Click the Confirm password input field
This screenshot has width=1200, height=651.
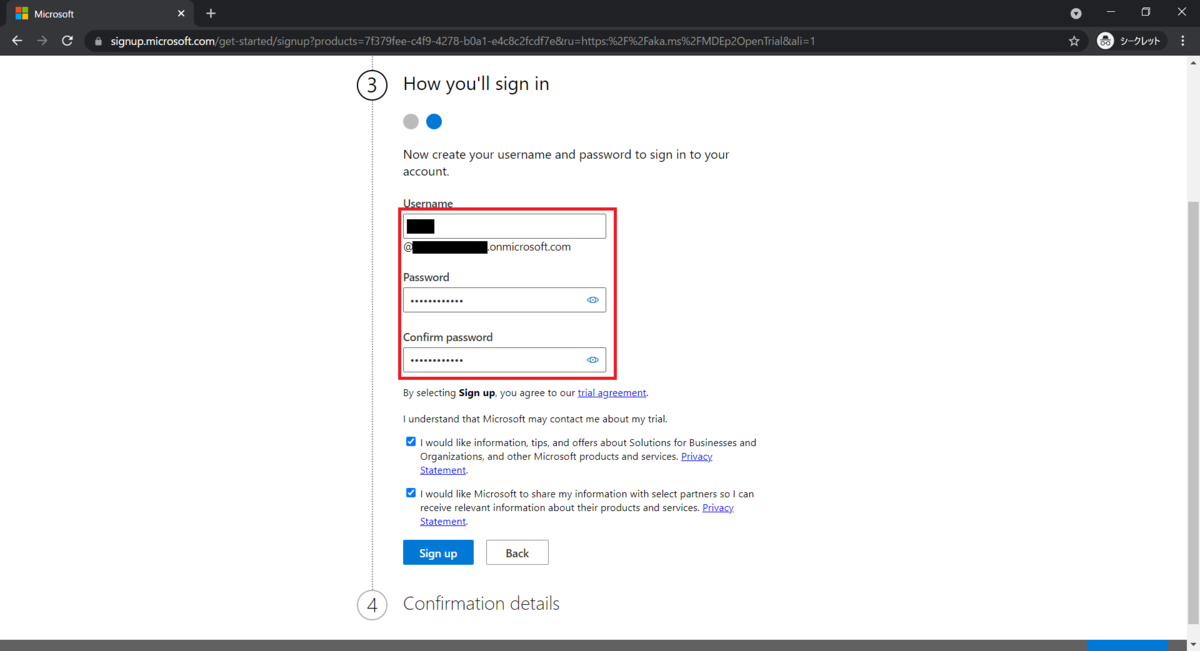click(x=504, y=360)
